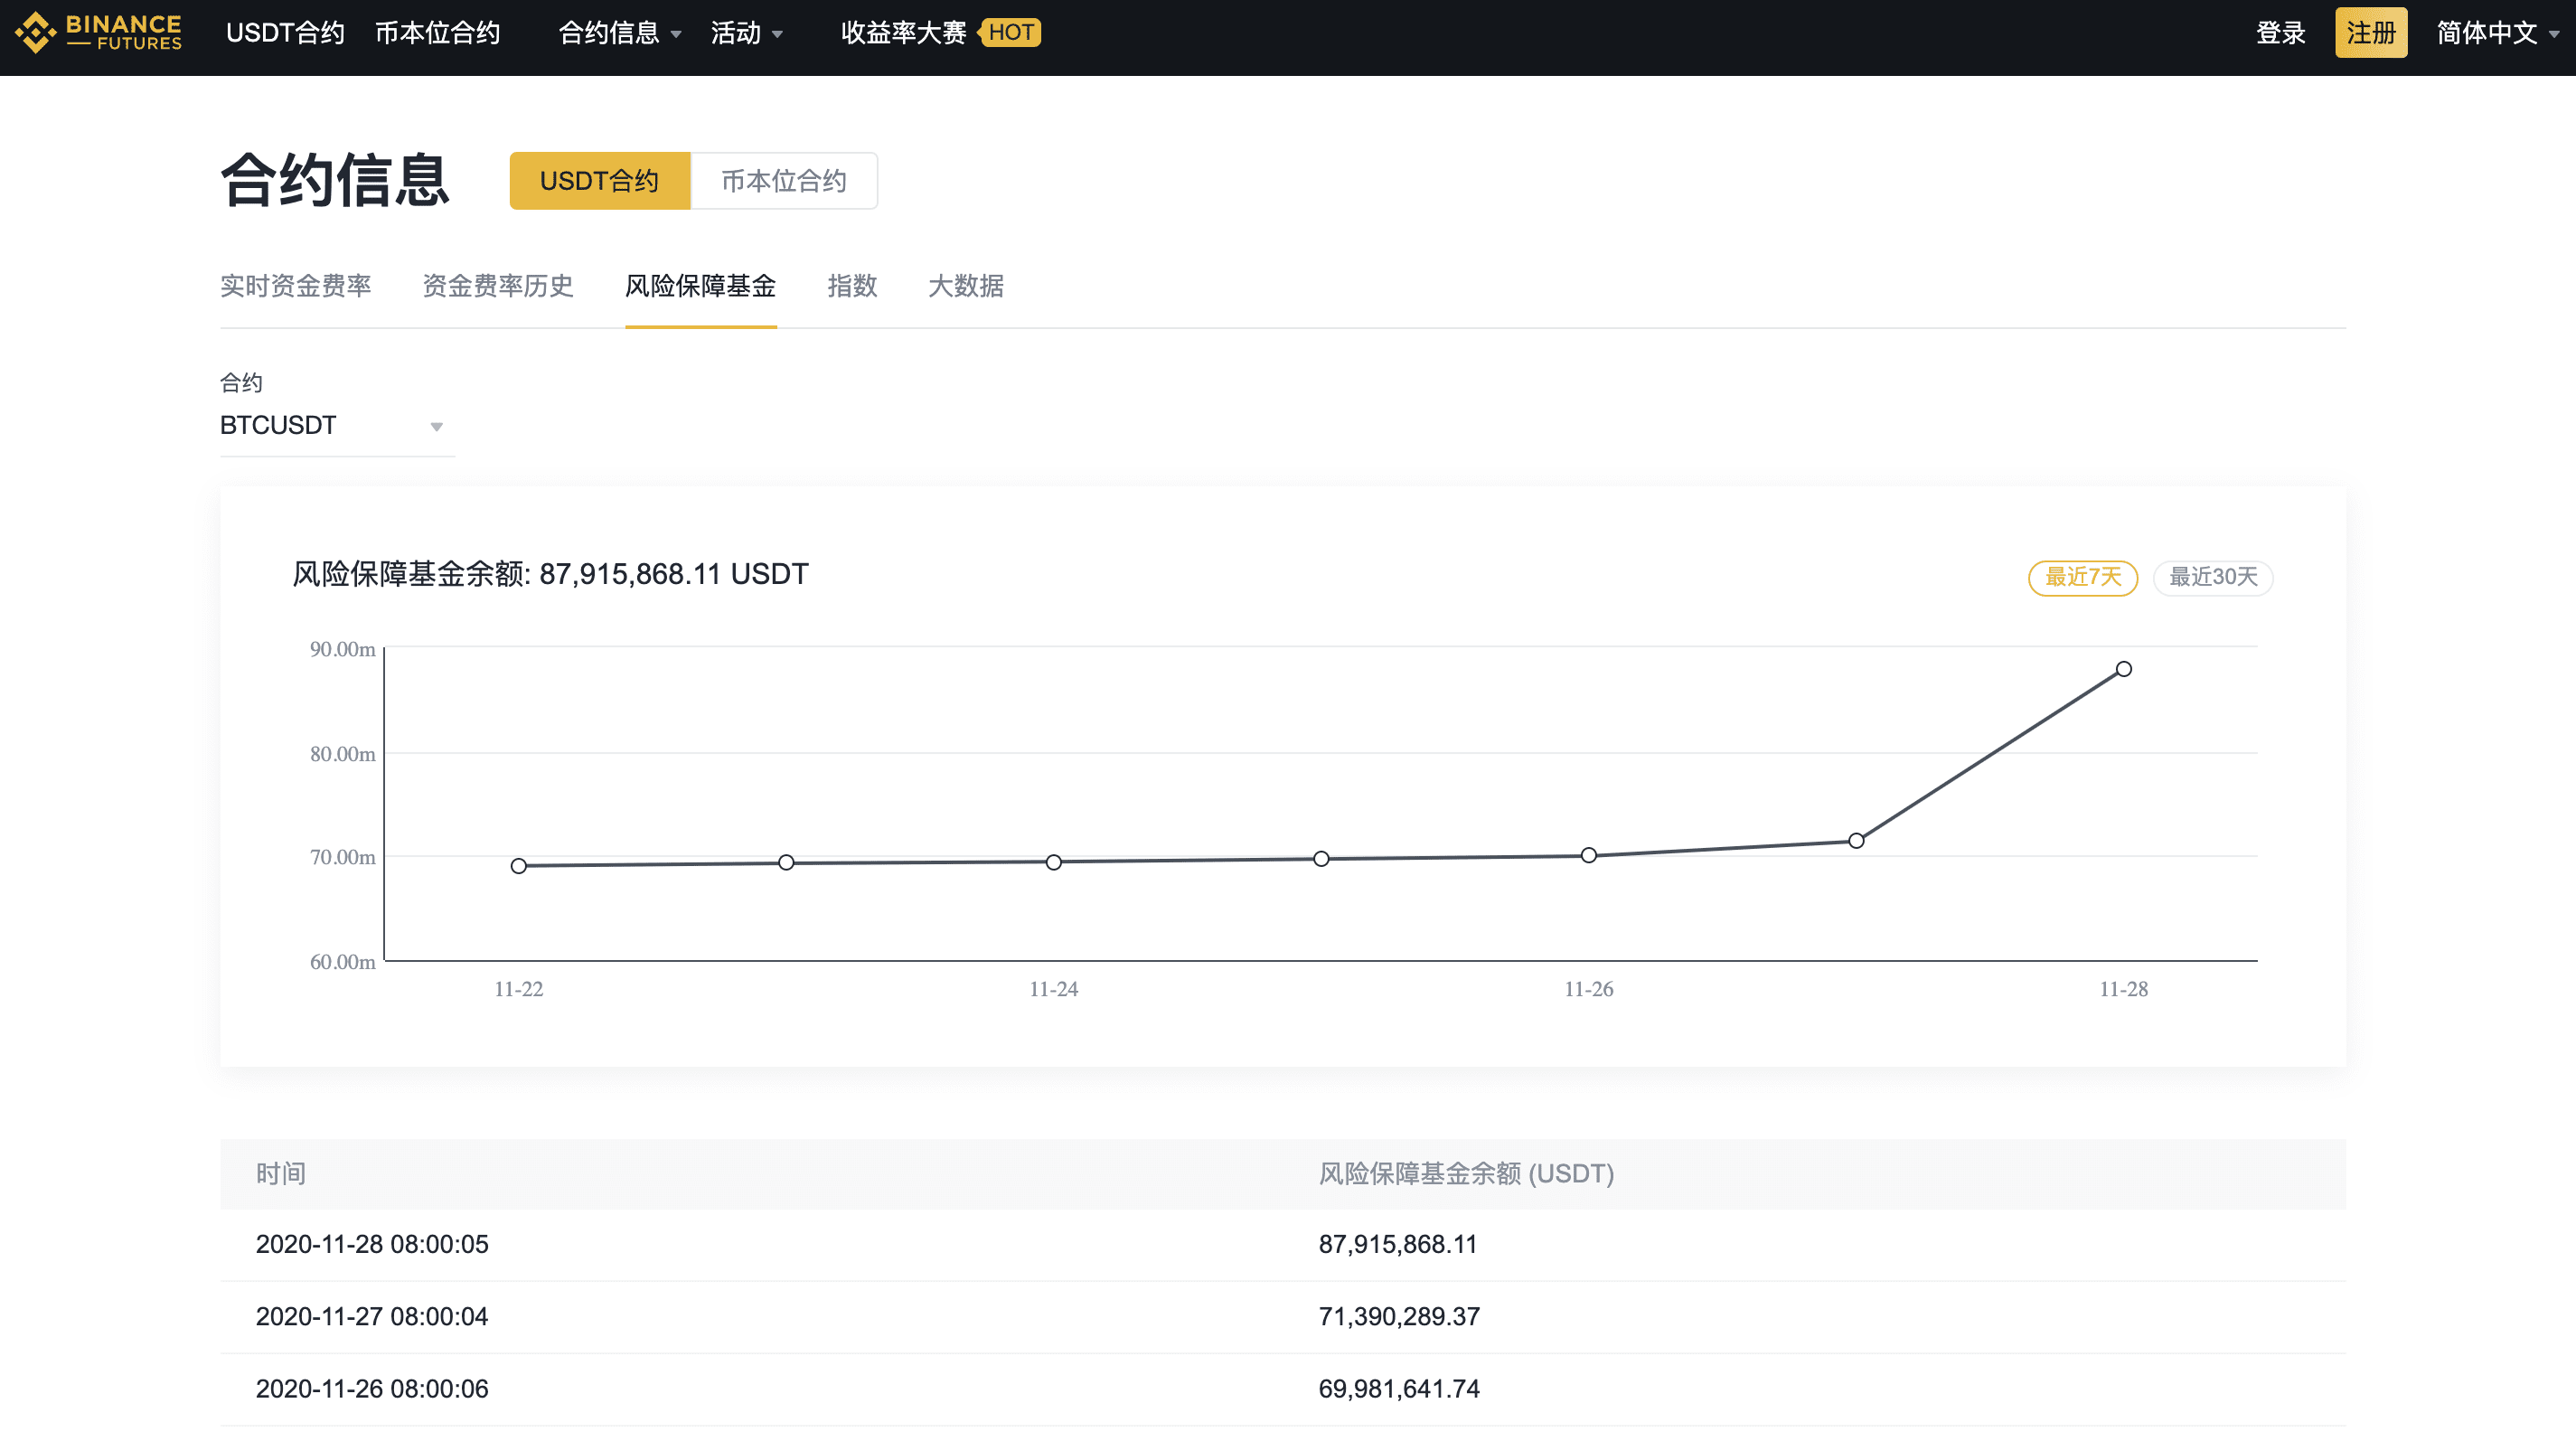Click the Binance Futures logo

[x=98, y=32]
